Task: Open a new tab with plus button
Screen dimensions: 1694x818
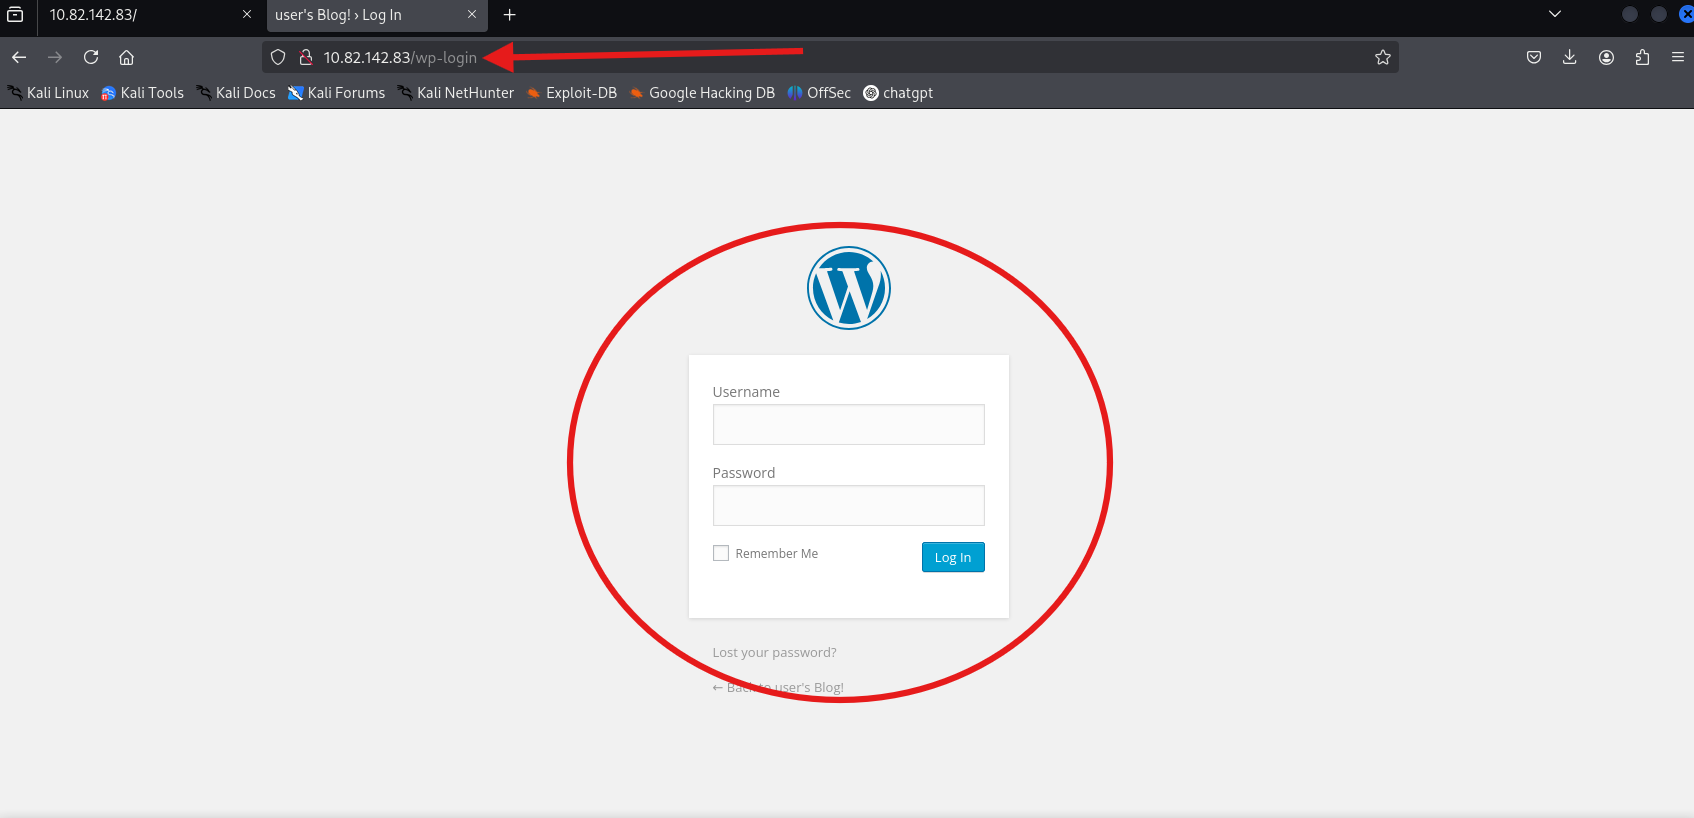Action: 510,15
